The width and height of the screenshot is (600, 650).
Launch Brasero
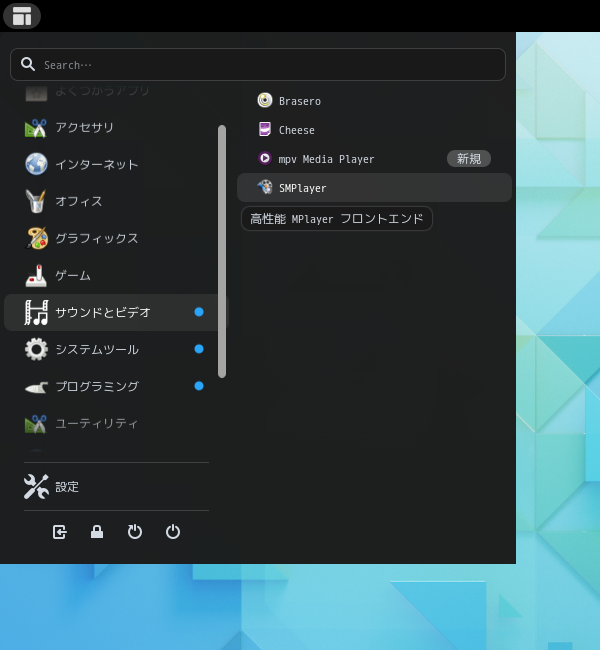tap(374, 101)
